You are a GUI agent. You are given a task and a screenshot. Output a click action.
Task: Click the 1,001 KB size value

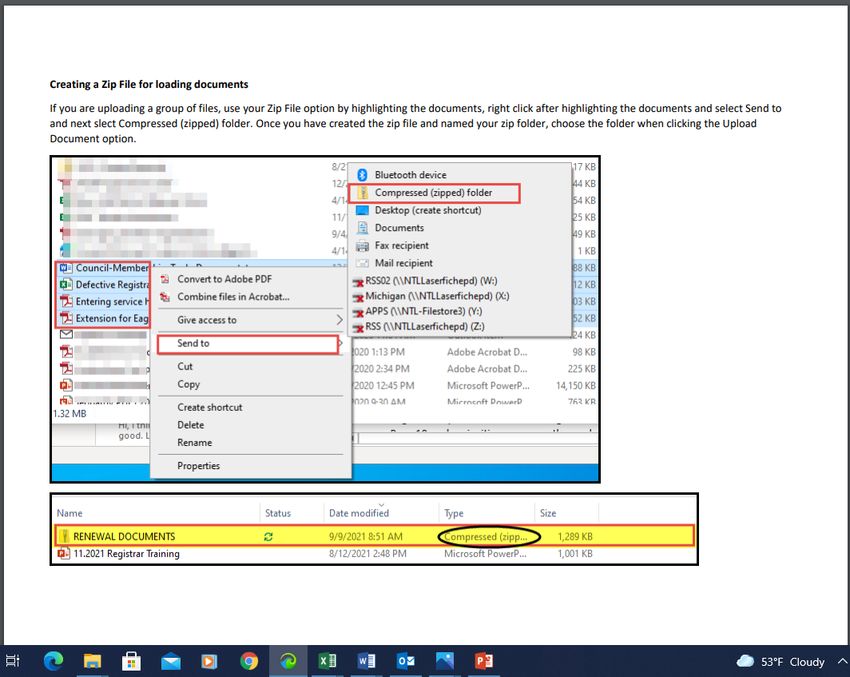575,553
